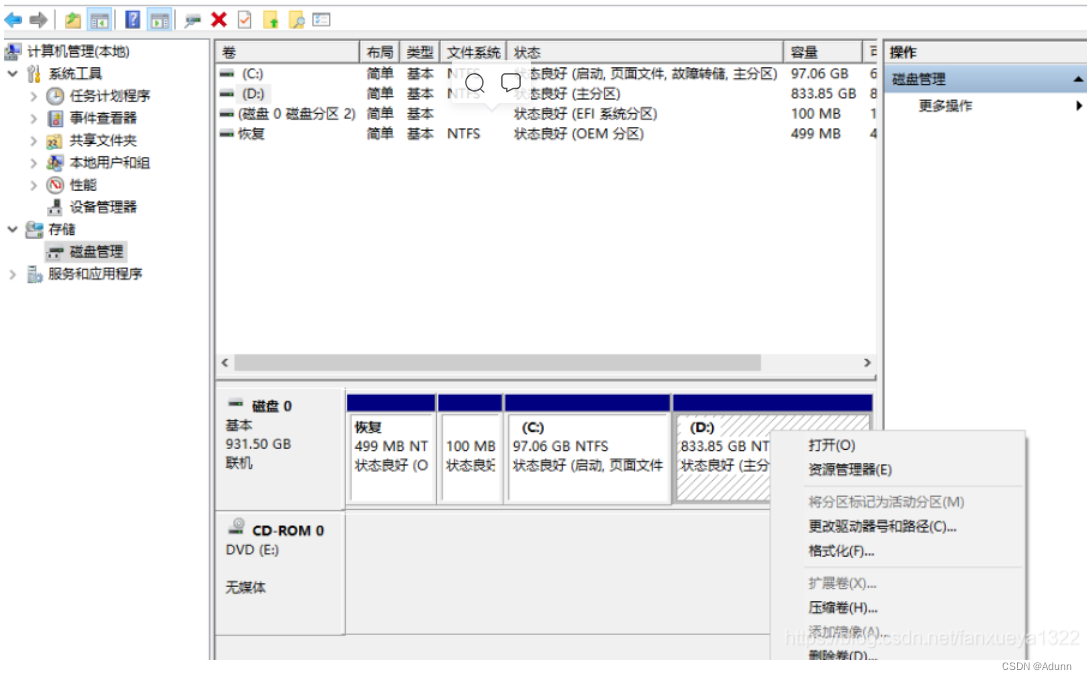The image size is (1087, 680).
Task: Select the 磁盘 0 磁盘分区 2 volume row
Action: tap(546, 113)
